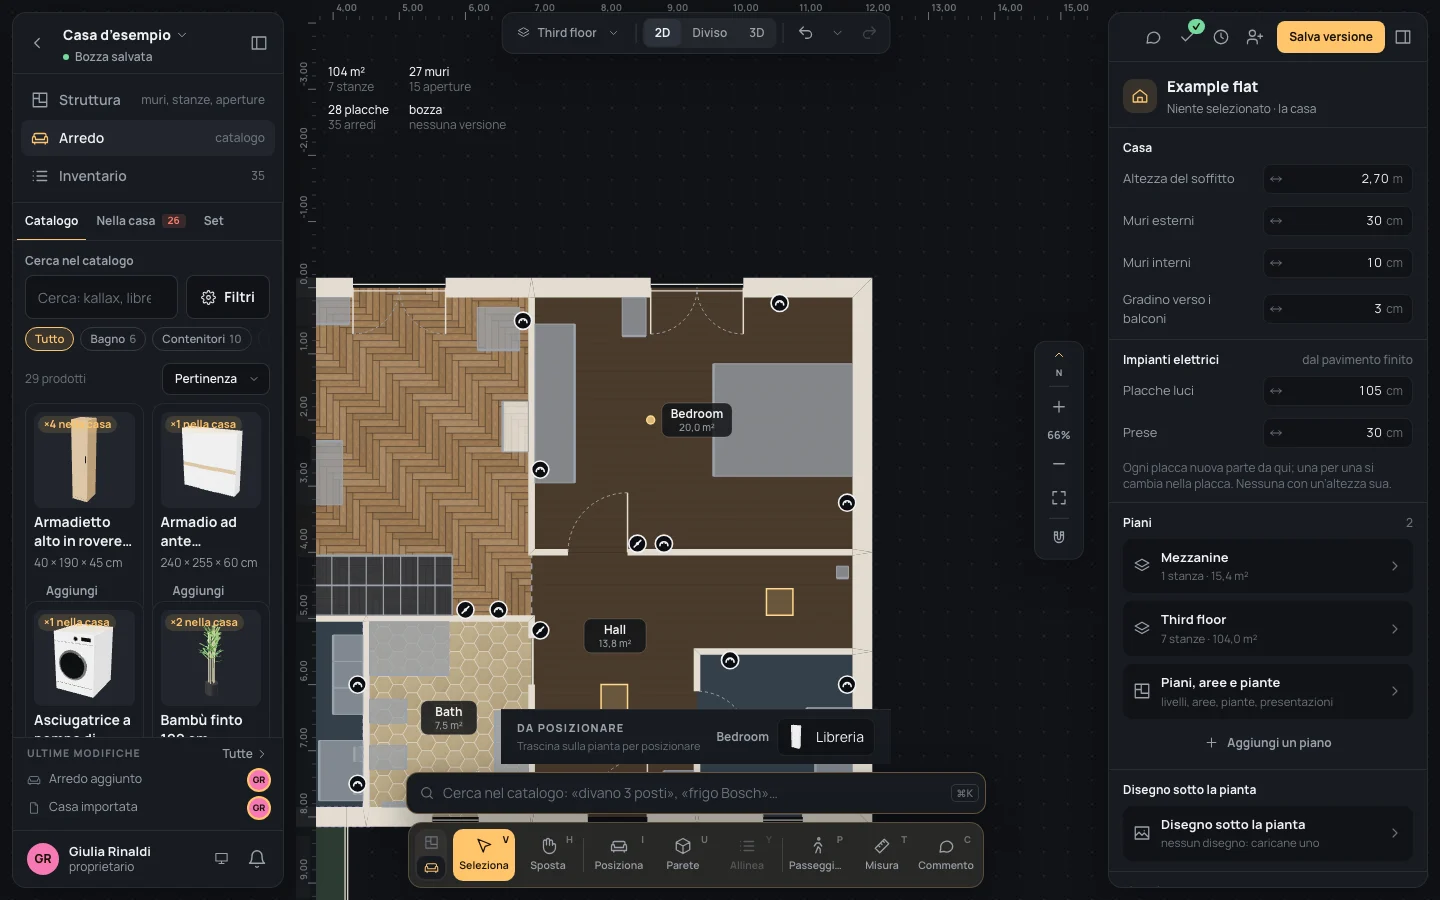1440x900 pixels.
Task: Filter catalog by Bagno chip
Action: 113,339
